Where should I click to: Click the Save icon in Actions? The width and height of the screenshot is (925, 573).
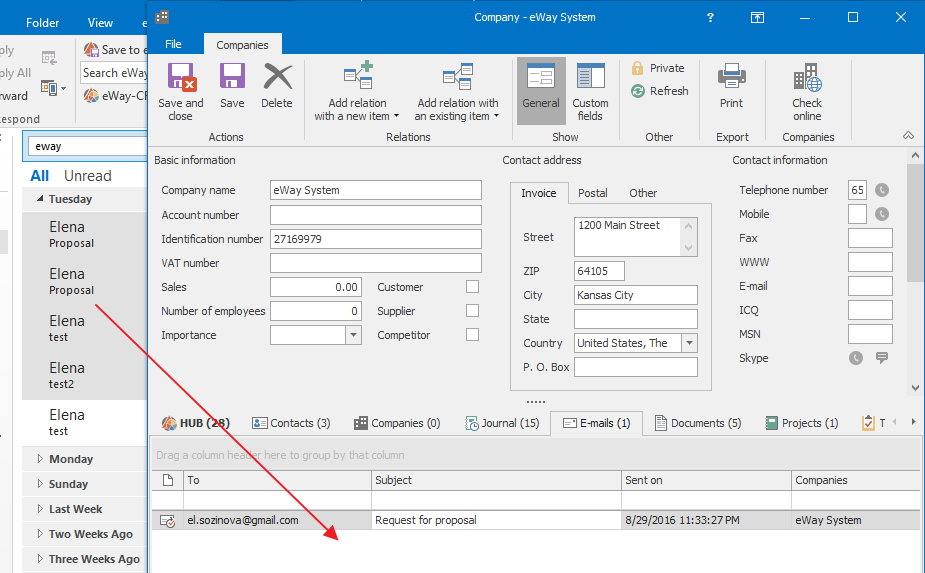coord(232,77)
